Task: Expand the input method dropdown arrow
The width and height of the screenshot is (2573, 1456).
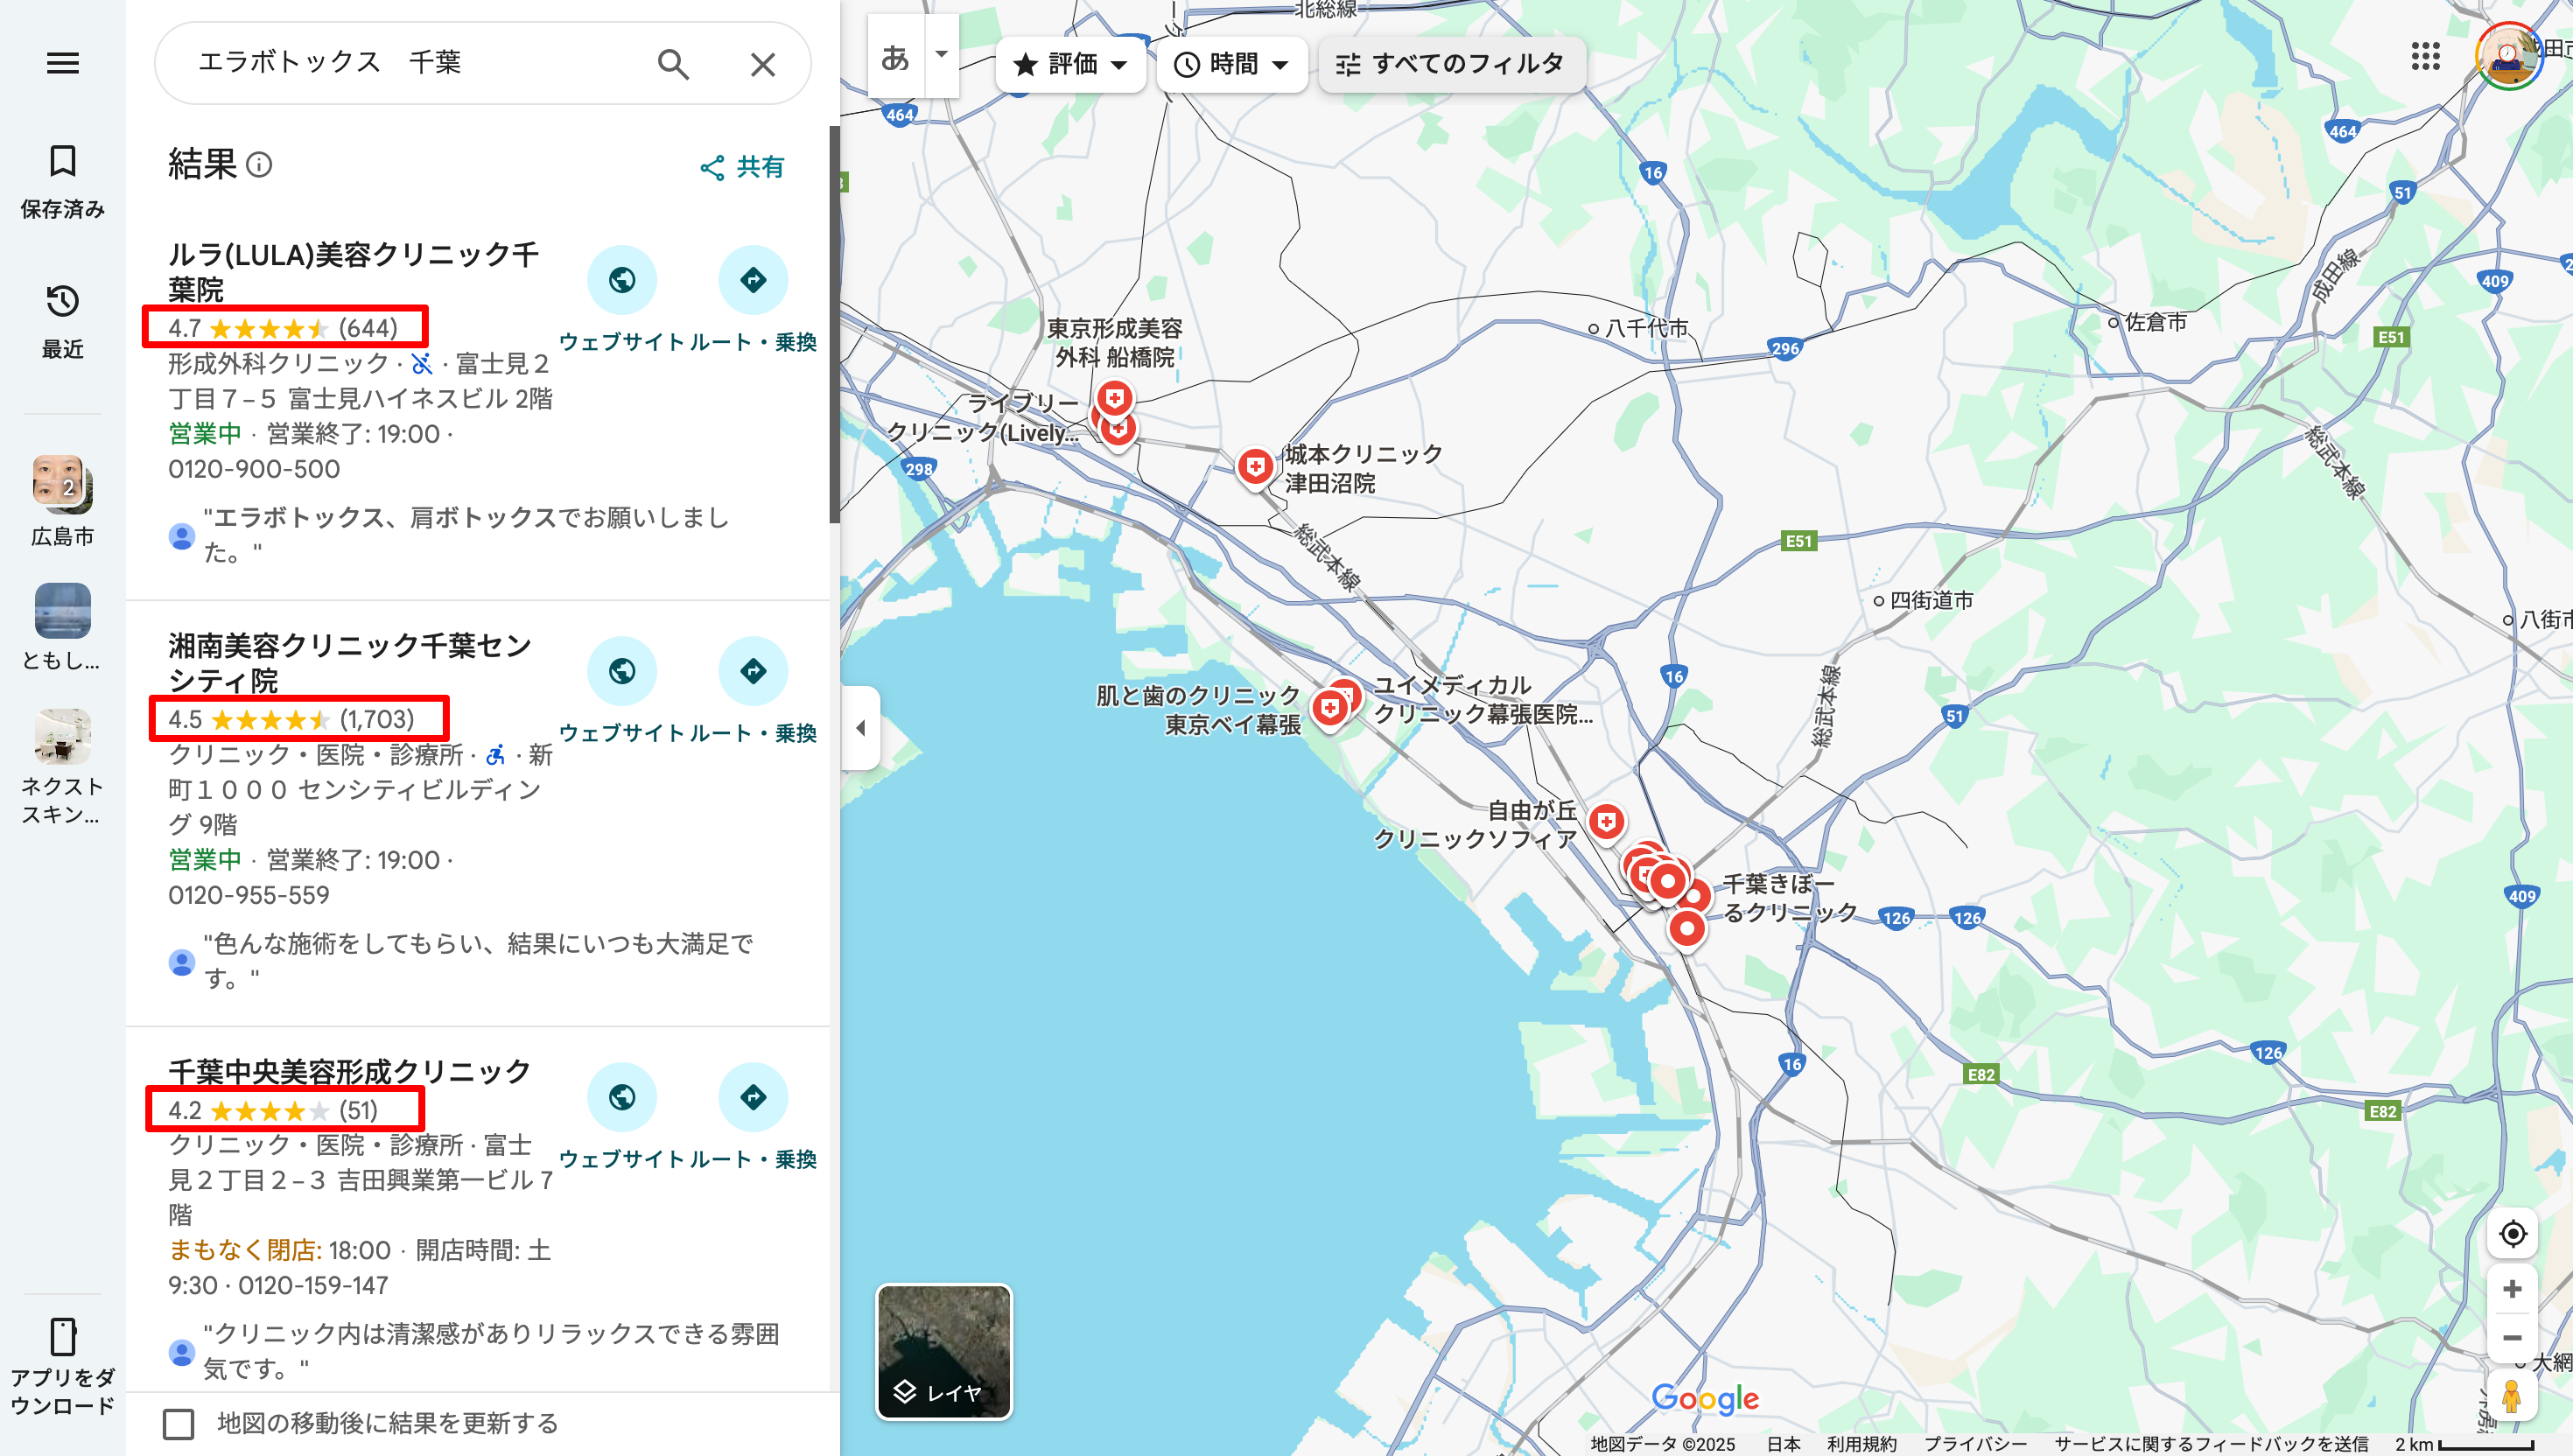Action: coord(941,55)
